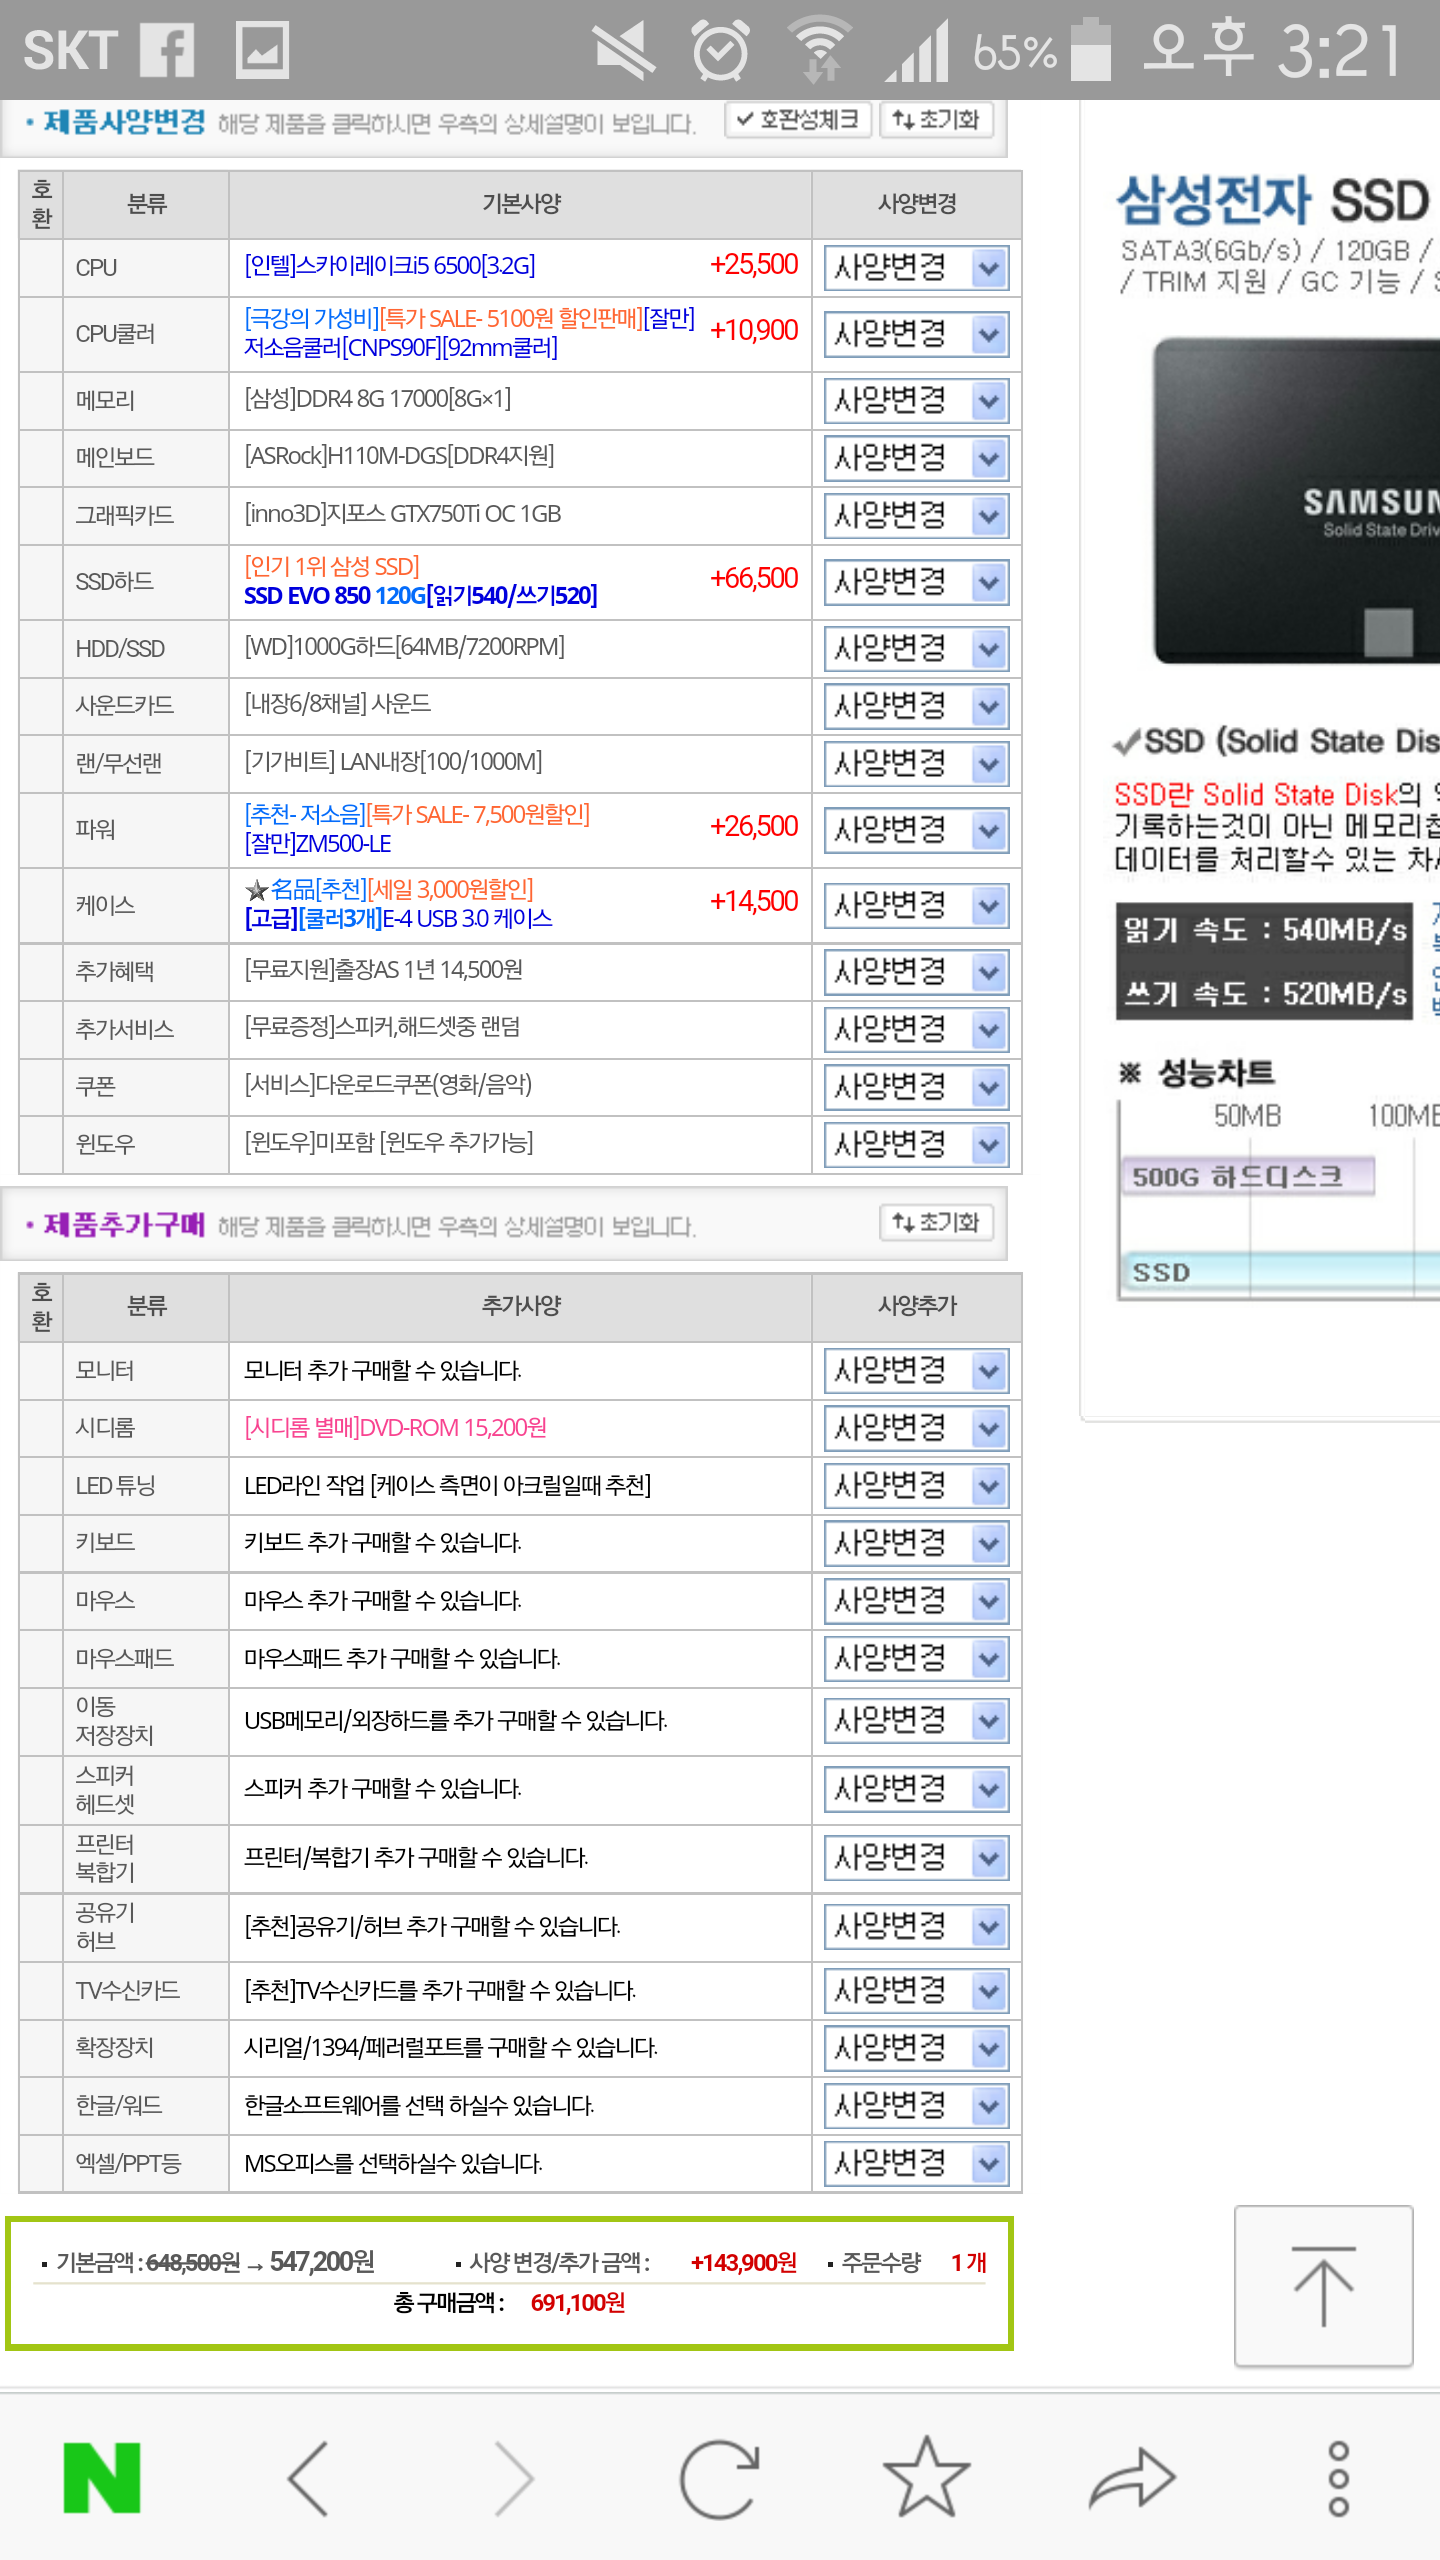Viewport: 1440px width, 2560px height.
Task: Select the 내장6/8채널 사운드 entry
Action: (338, 704)
